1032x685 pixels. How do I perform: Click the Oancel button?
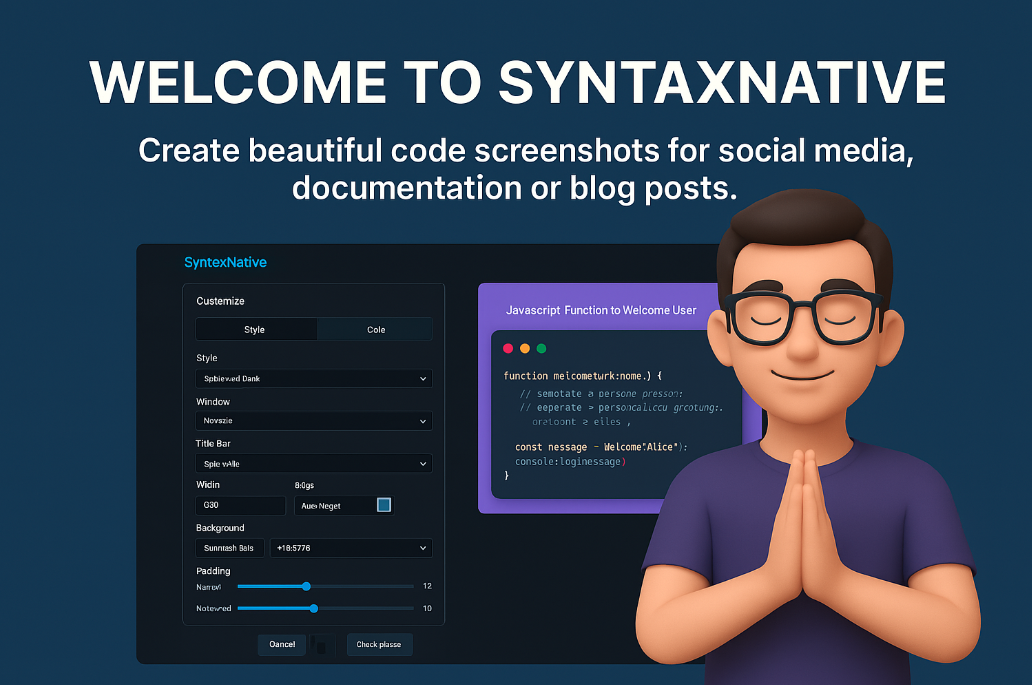point(282,644)
